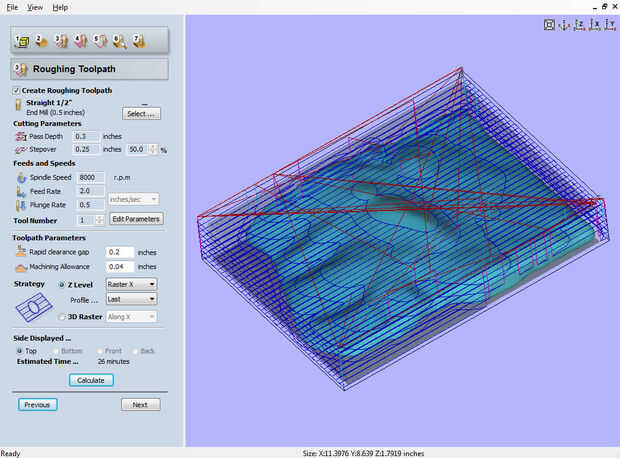The height and width of the screenshot is (458, 620).
Task: Open step 6 preview machining icon
Action: coord(119,41)
